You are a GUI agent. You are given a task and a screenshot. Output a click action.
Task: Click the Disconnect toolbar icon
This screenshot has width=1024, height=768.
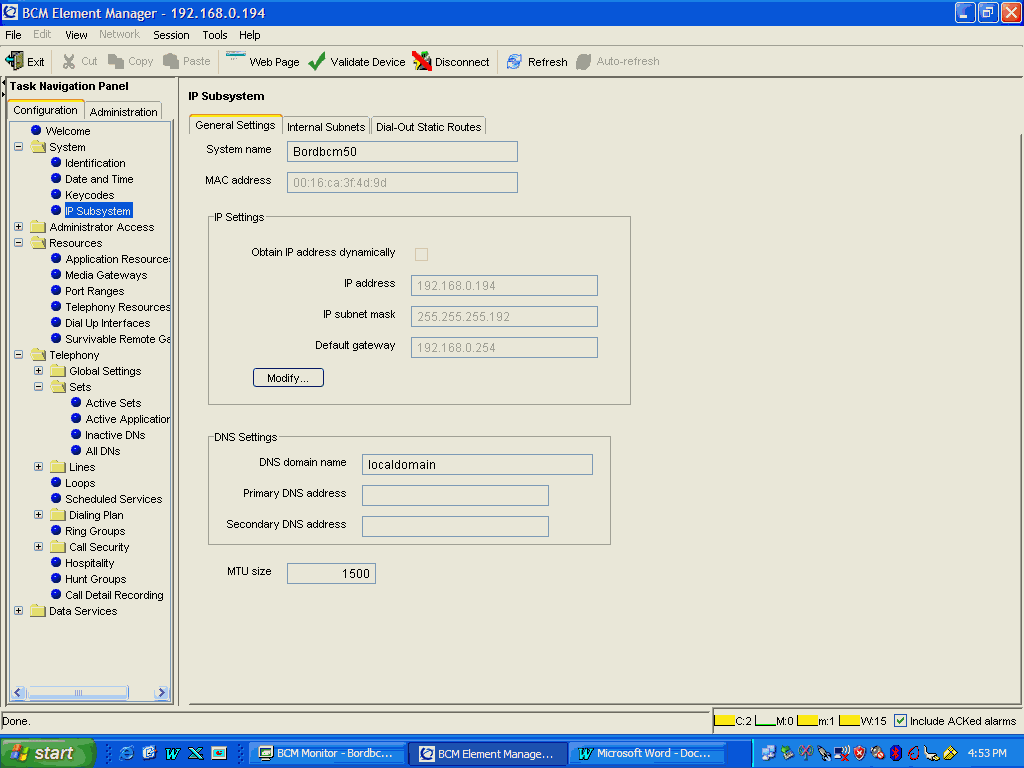[x=422, y=61]
